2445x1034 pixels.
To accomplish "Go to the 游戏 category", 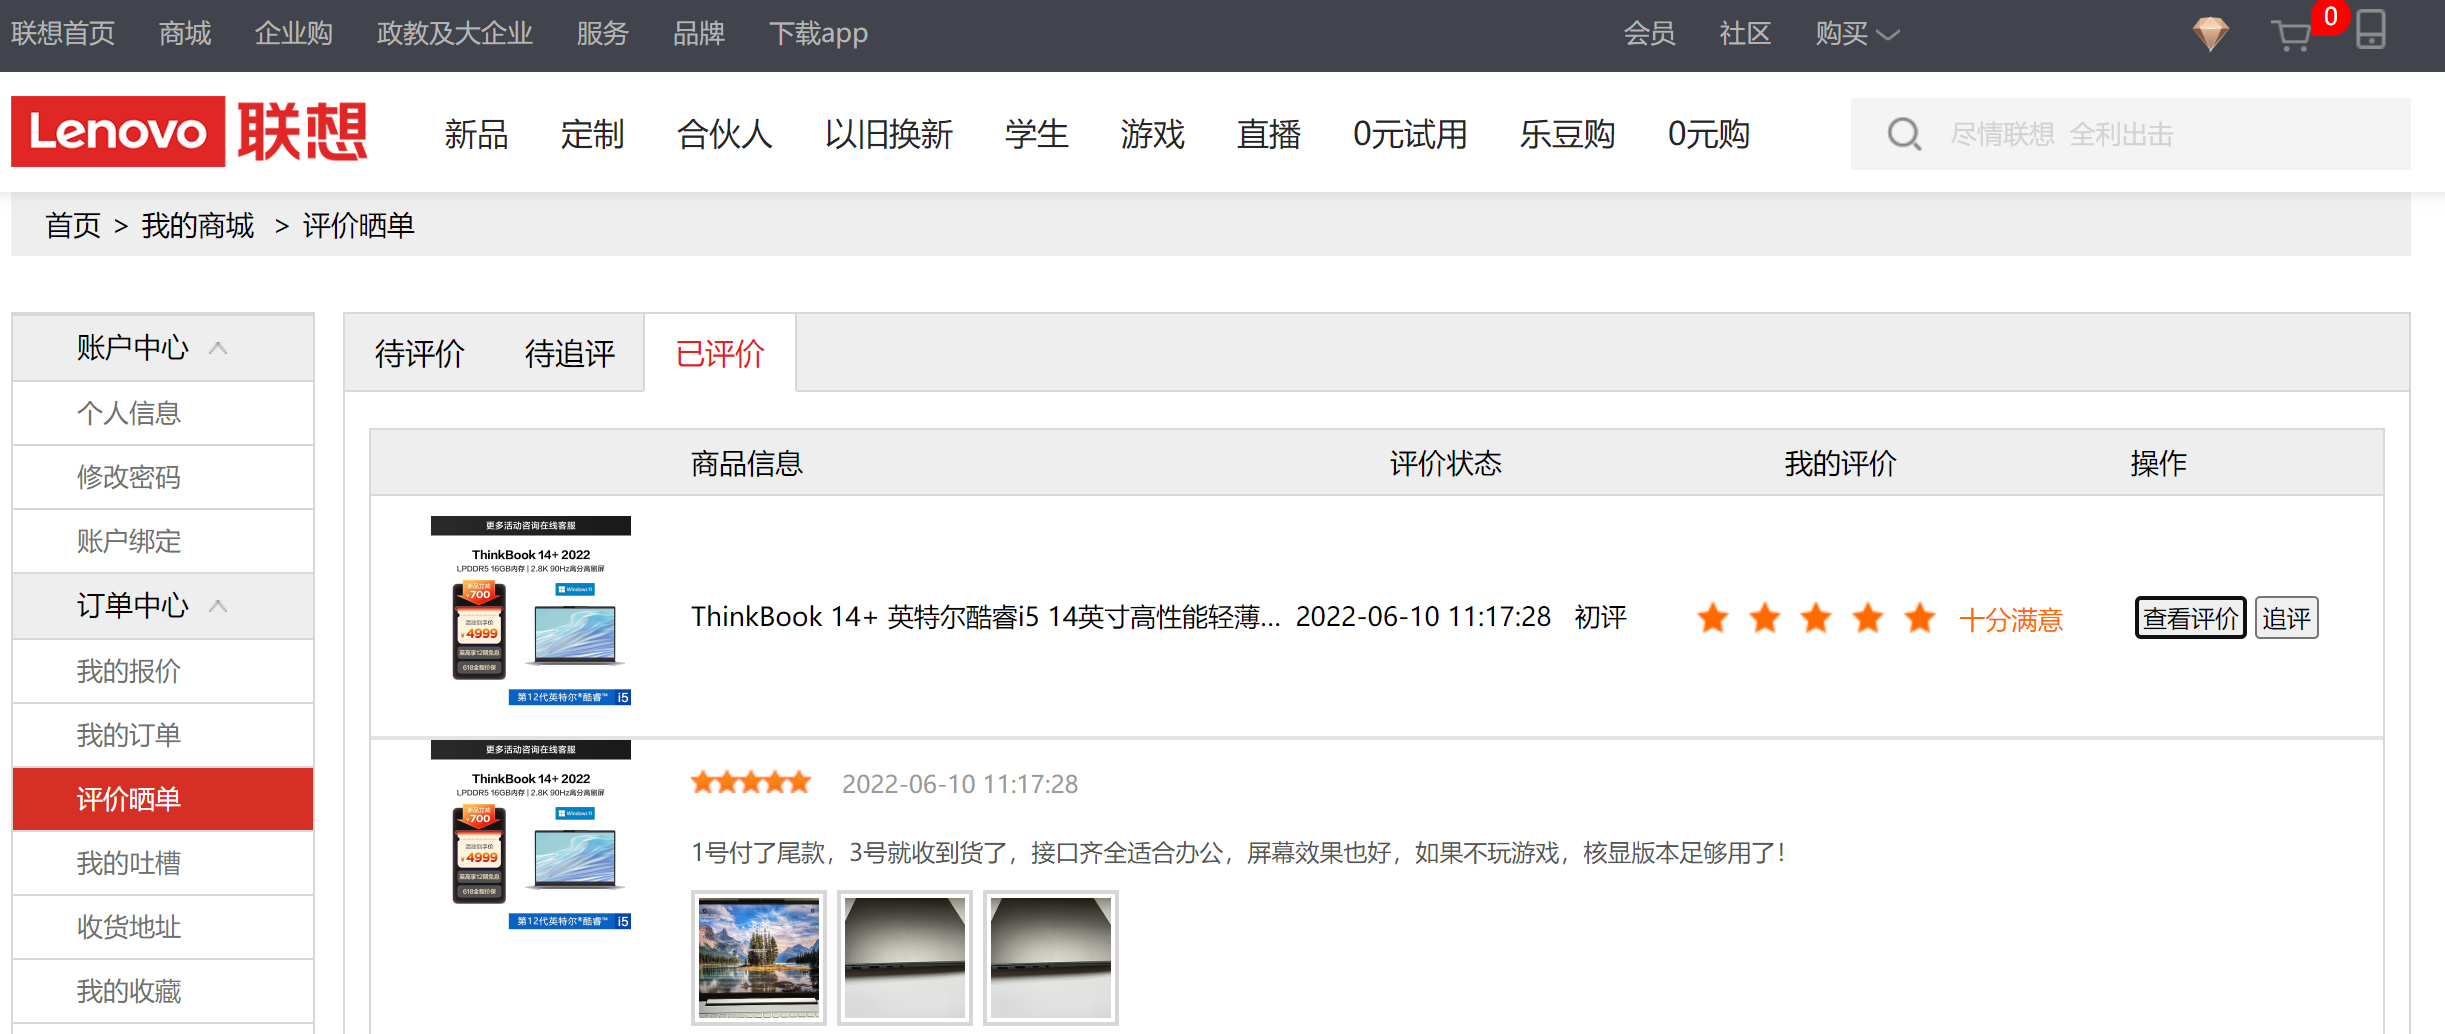I will pyautogui.click(x=1152, y=134).
